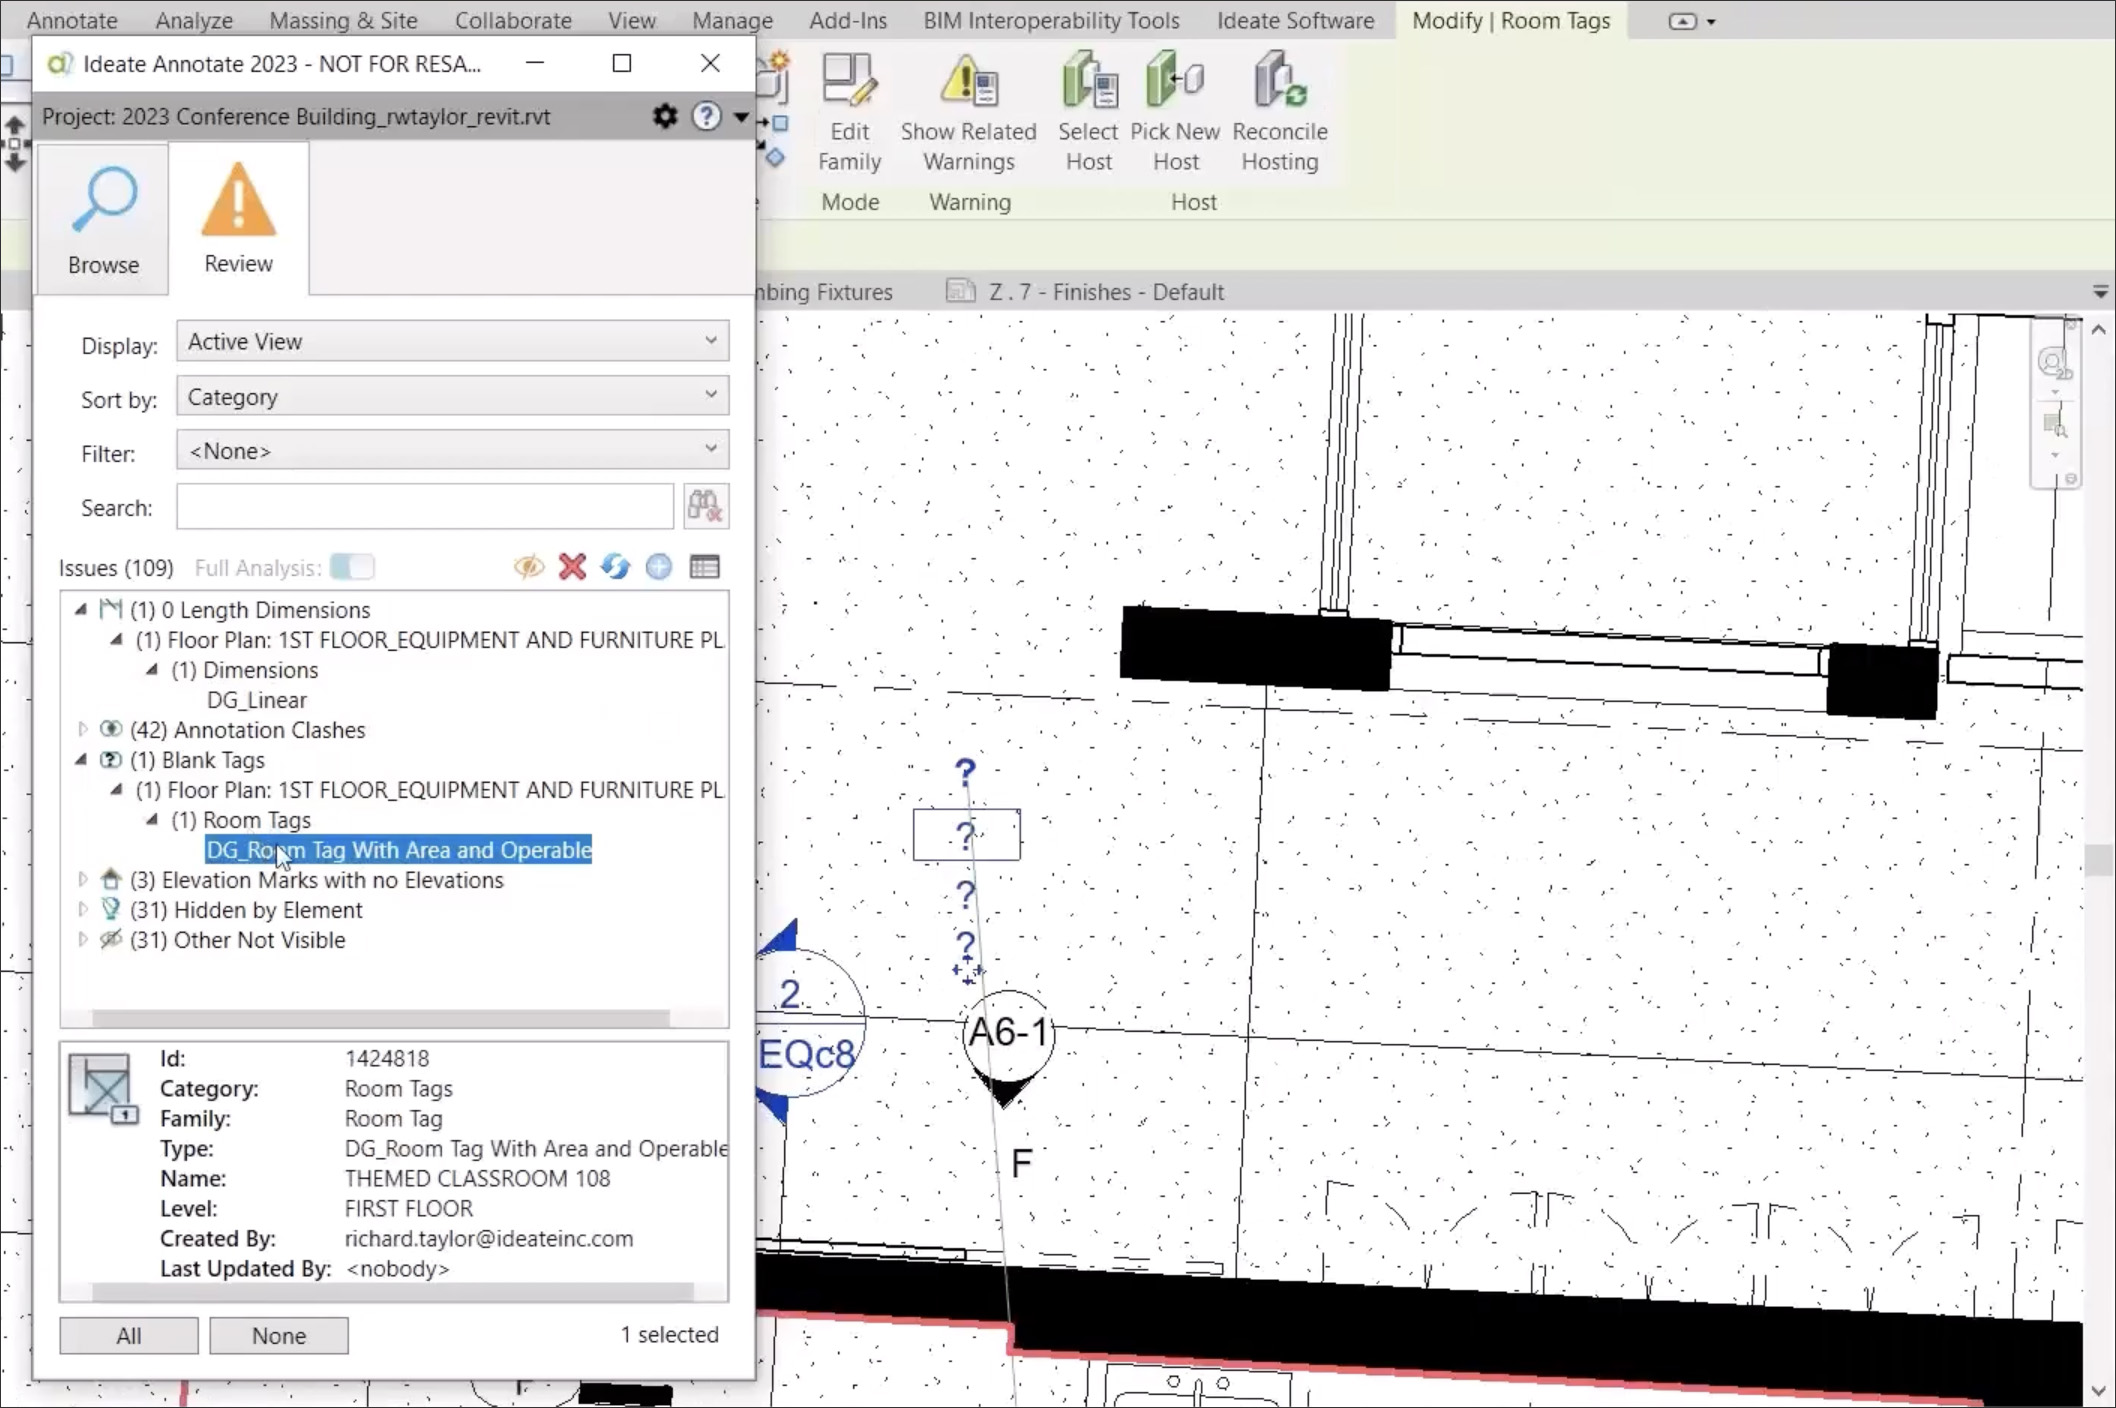Click into the Search input field
This screenshot has height=1408, width=2116.
coord(425,507)
